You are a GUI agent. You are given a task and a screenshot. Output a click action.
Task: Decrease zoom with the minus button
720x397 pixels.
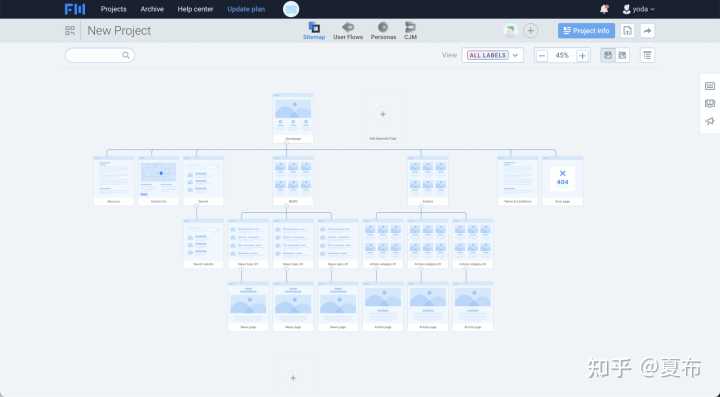tap(541, 56)
